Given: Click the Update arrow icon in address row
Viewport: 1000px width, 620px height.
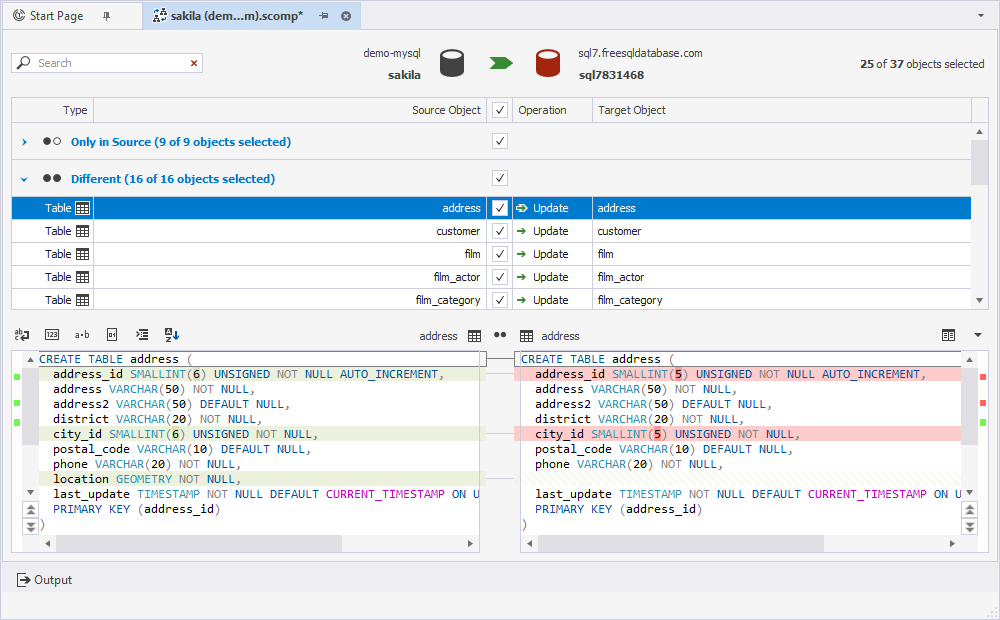Looking at the screenshot, I should click(522, 208).
